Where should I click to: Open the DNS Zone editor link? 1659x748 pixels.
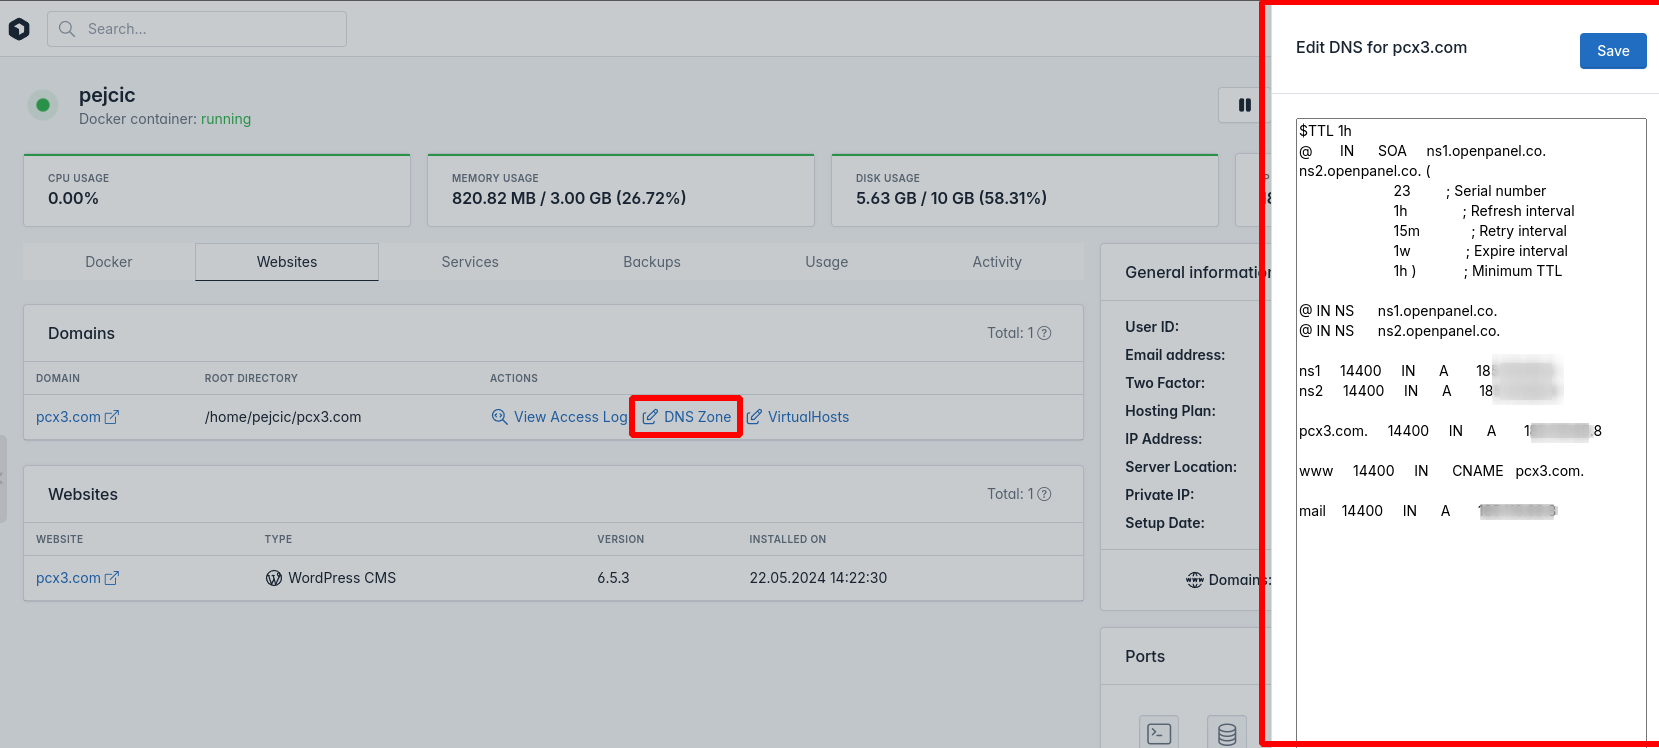(x=687, y=417)
